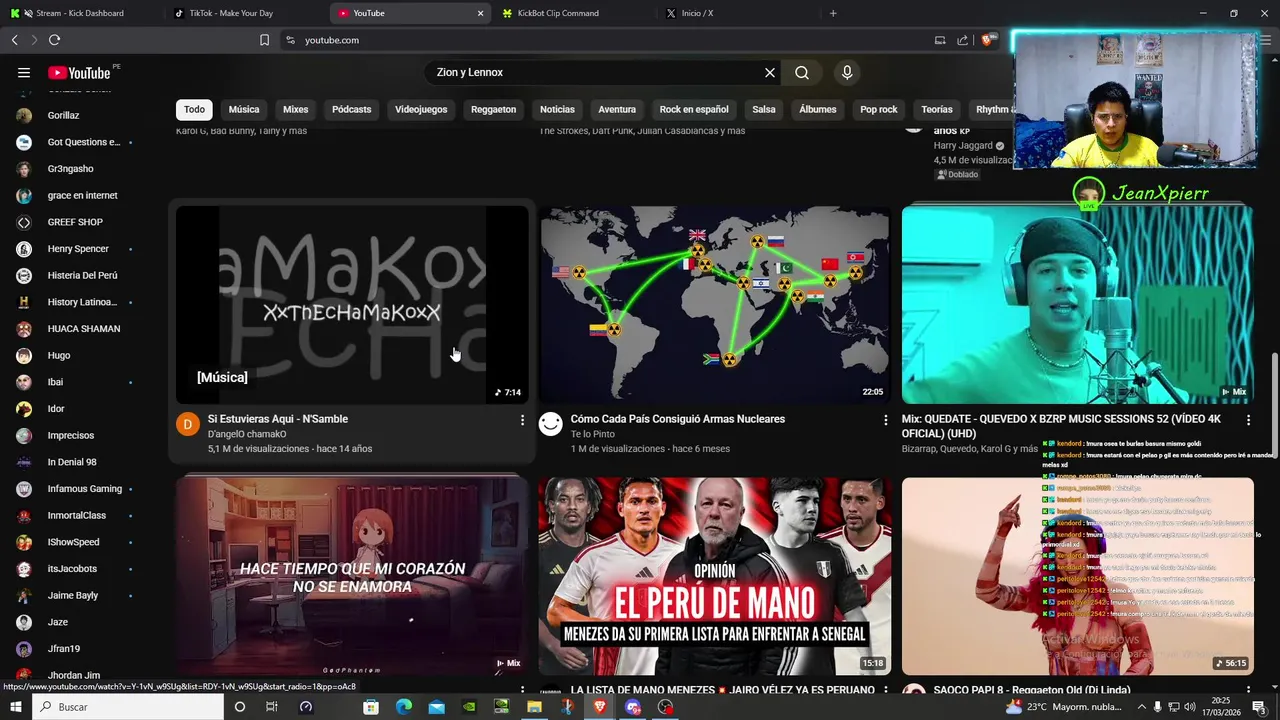Start voice search with the microphone
Image resolution: width=1280 pixels, height=720 pixels.
847,72
